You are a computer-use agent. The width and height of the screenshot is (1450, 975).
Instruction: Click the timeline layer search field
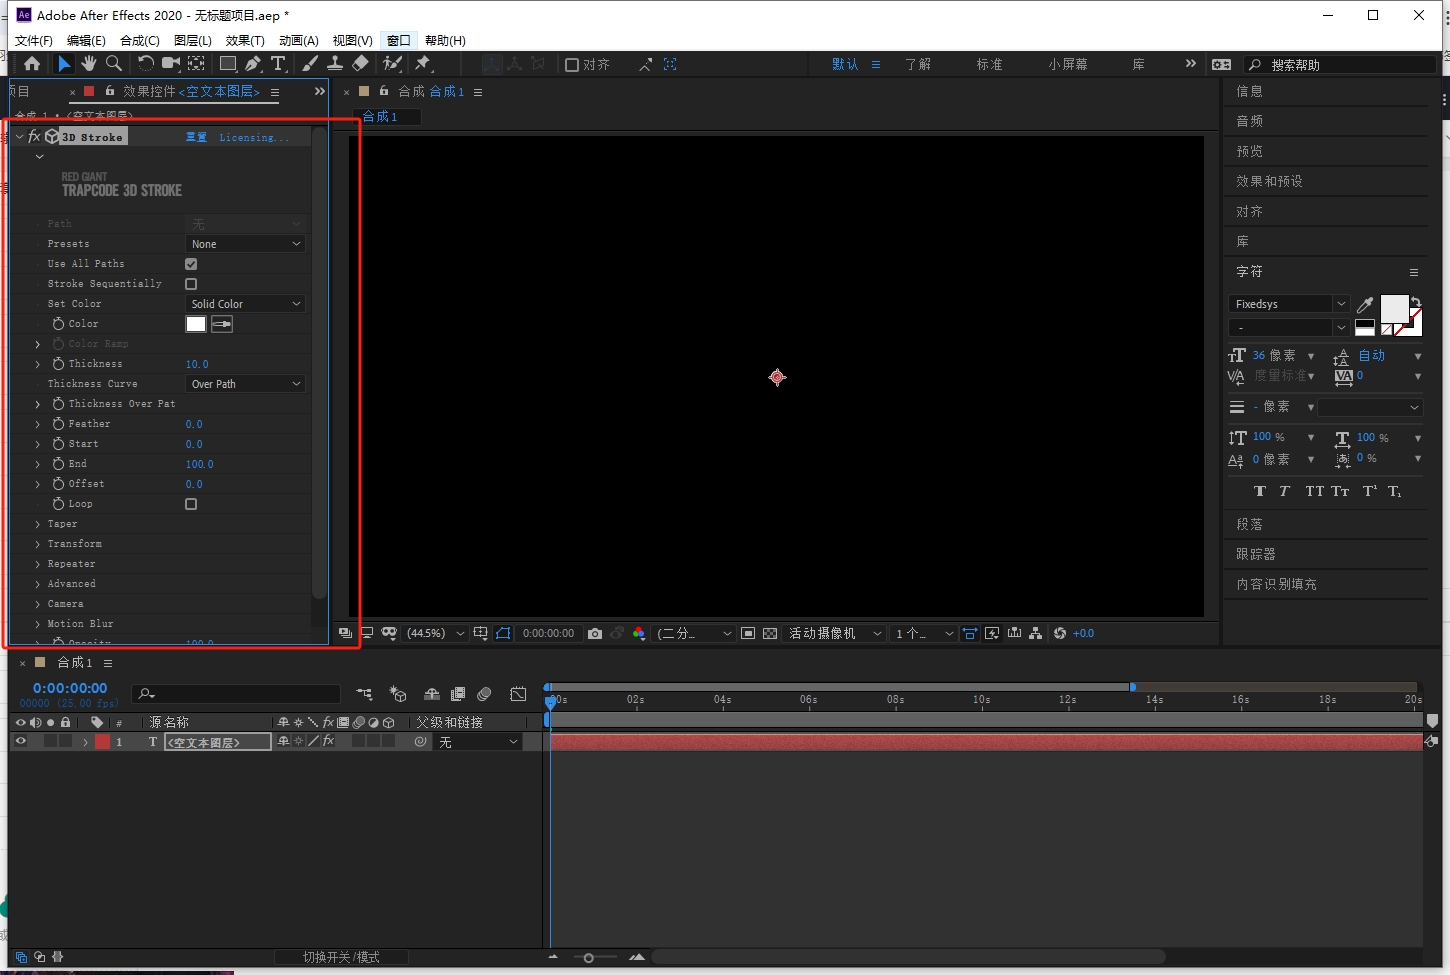237,693
